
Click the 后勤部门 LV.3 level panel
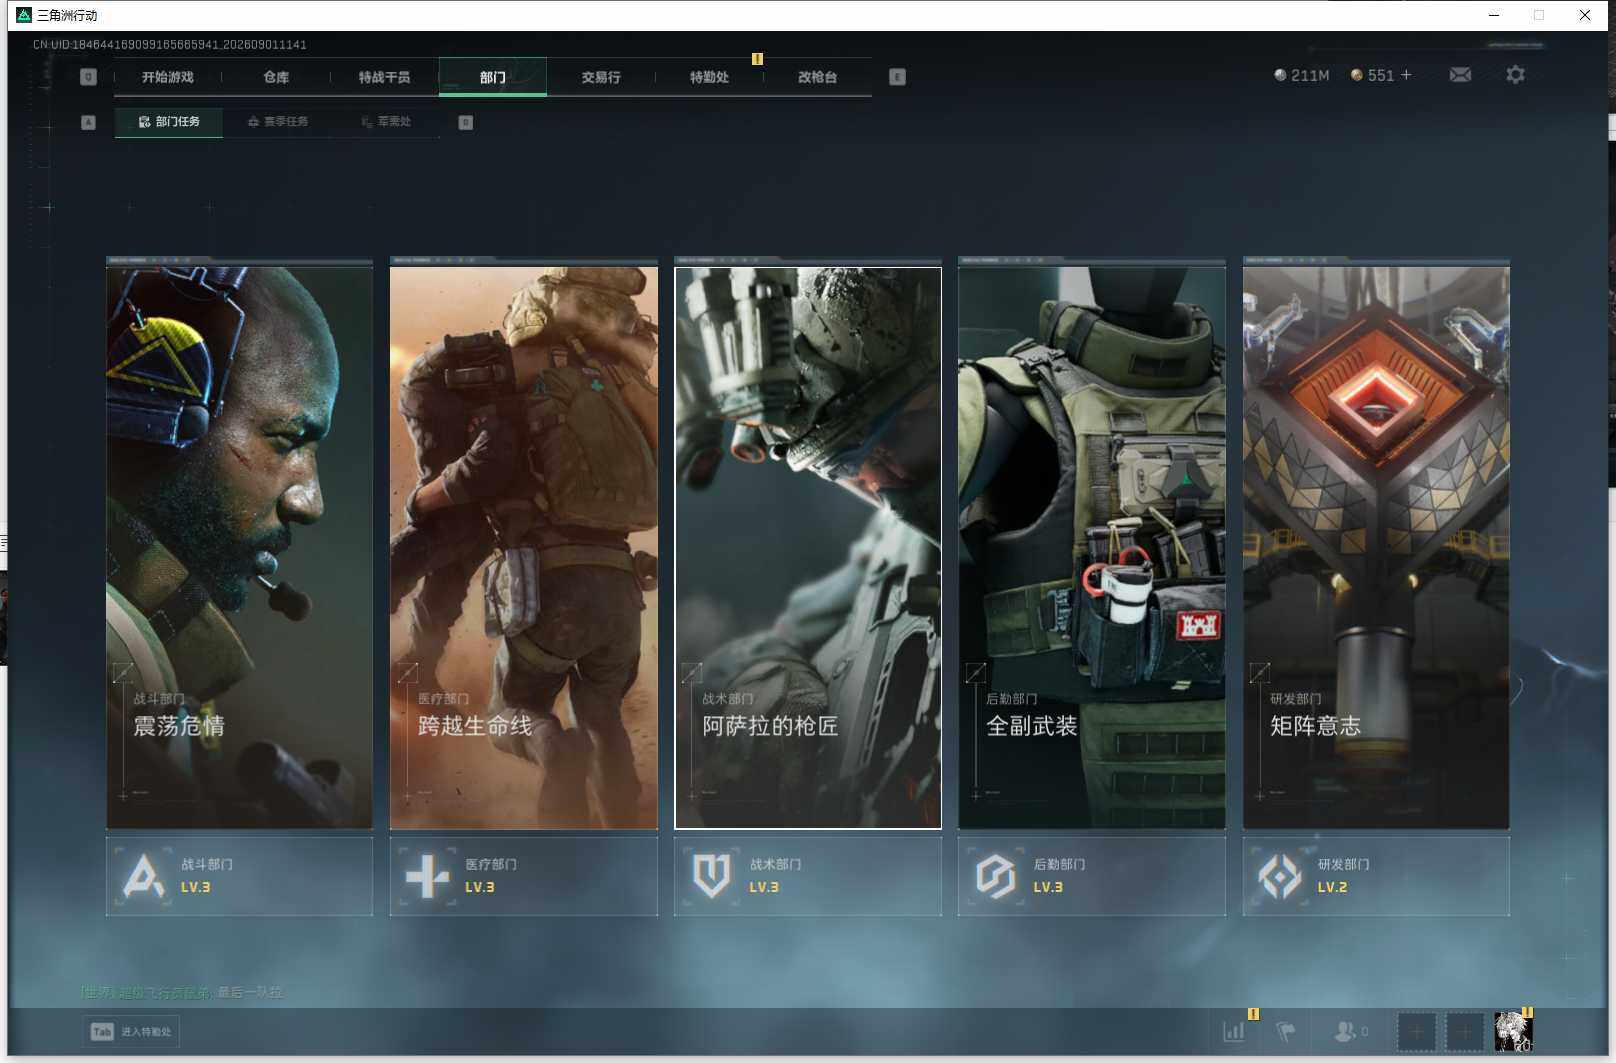pyautogui.click(x=1091, y=876)
